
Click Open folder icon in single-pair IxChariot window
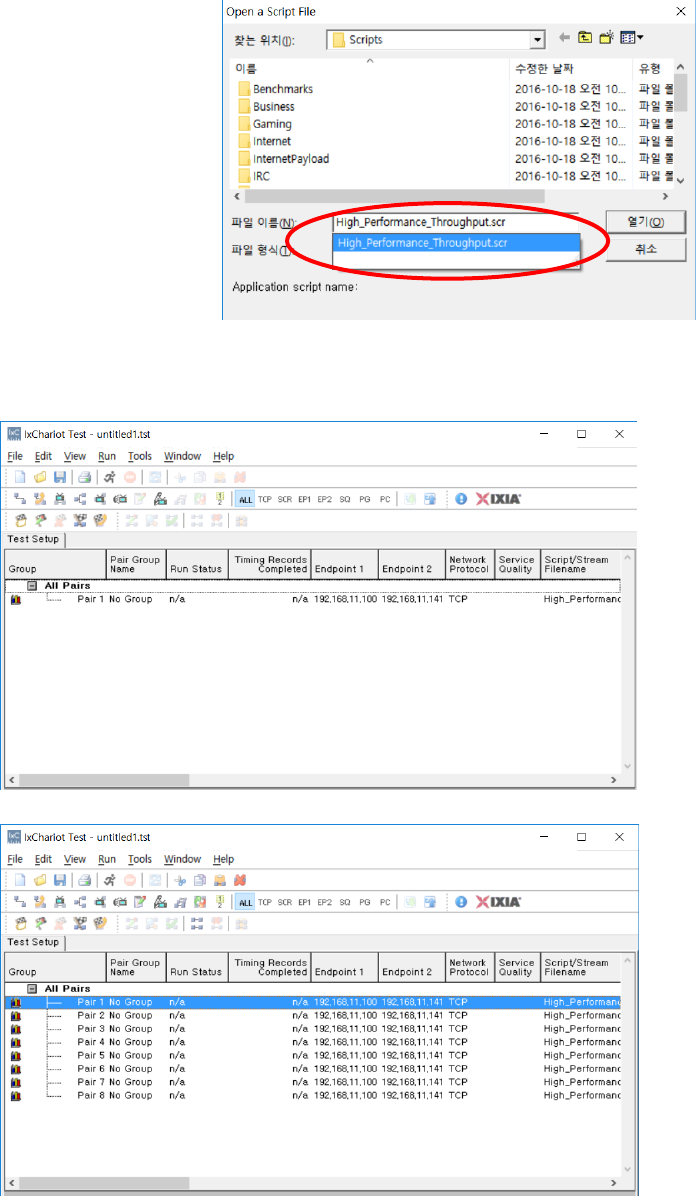coord(40,477)
